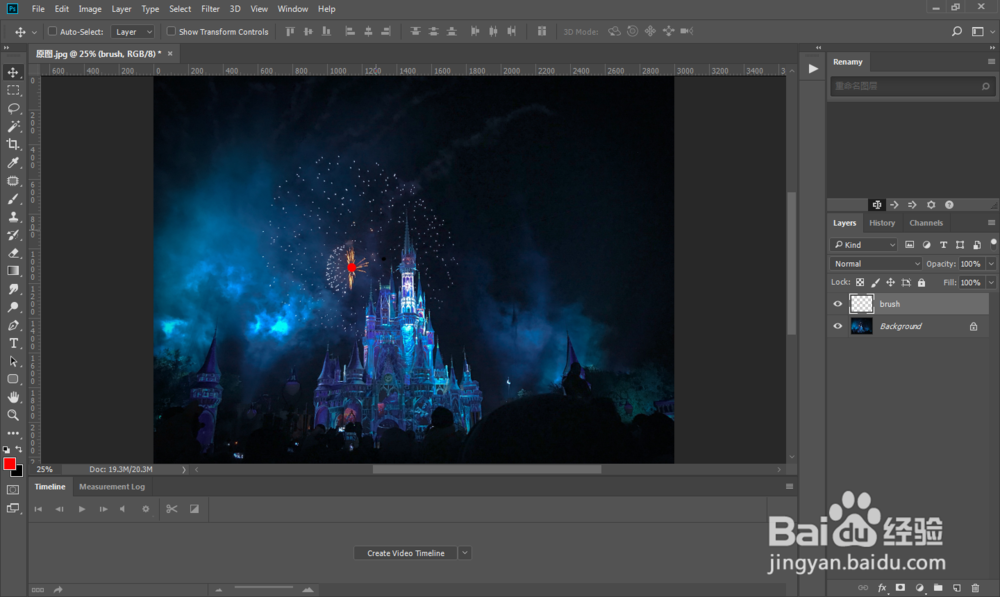
Task: Activate the Zoom tool in toolbar
Action: 14,415
